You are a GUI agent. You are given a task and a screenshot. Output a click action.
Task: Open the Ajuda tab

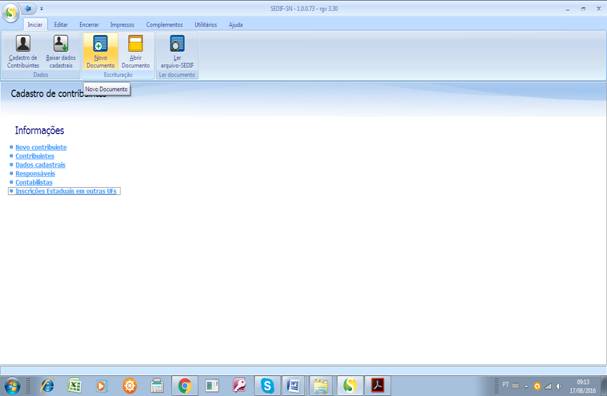pos(236,24)
